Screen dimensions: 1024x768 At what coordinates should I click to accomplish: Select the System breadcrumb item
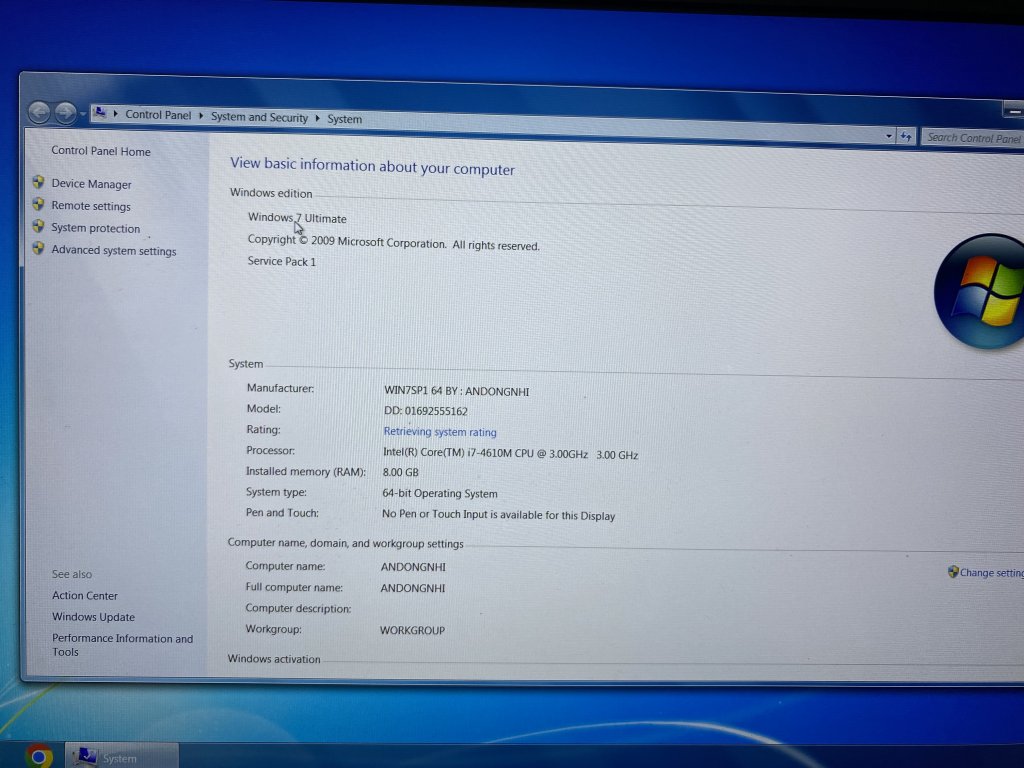pyautogui.click(x=344, y=119)
